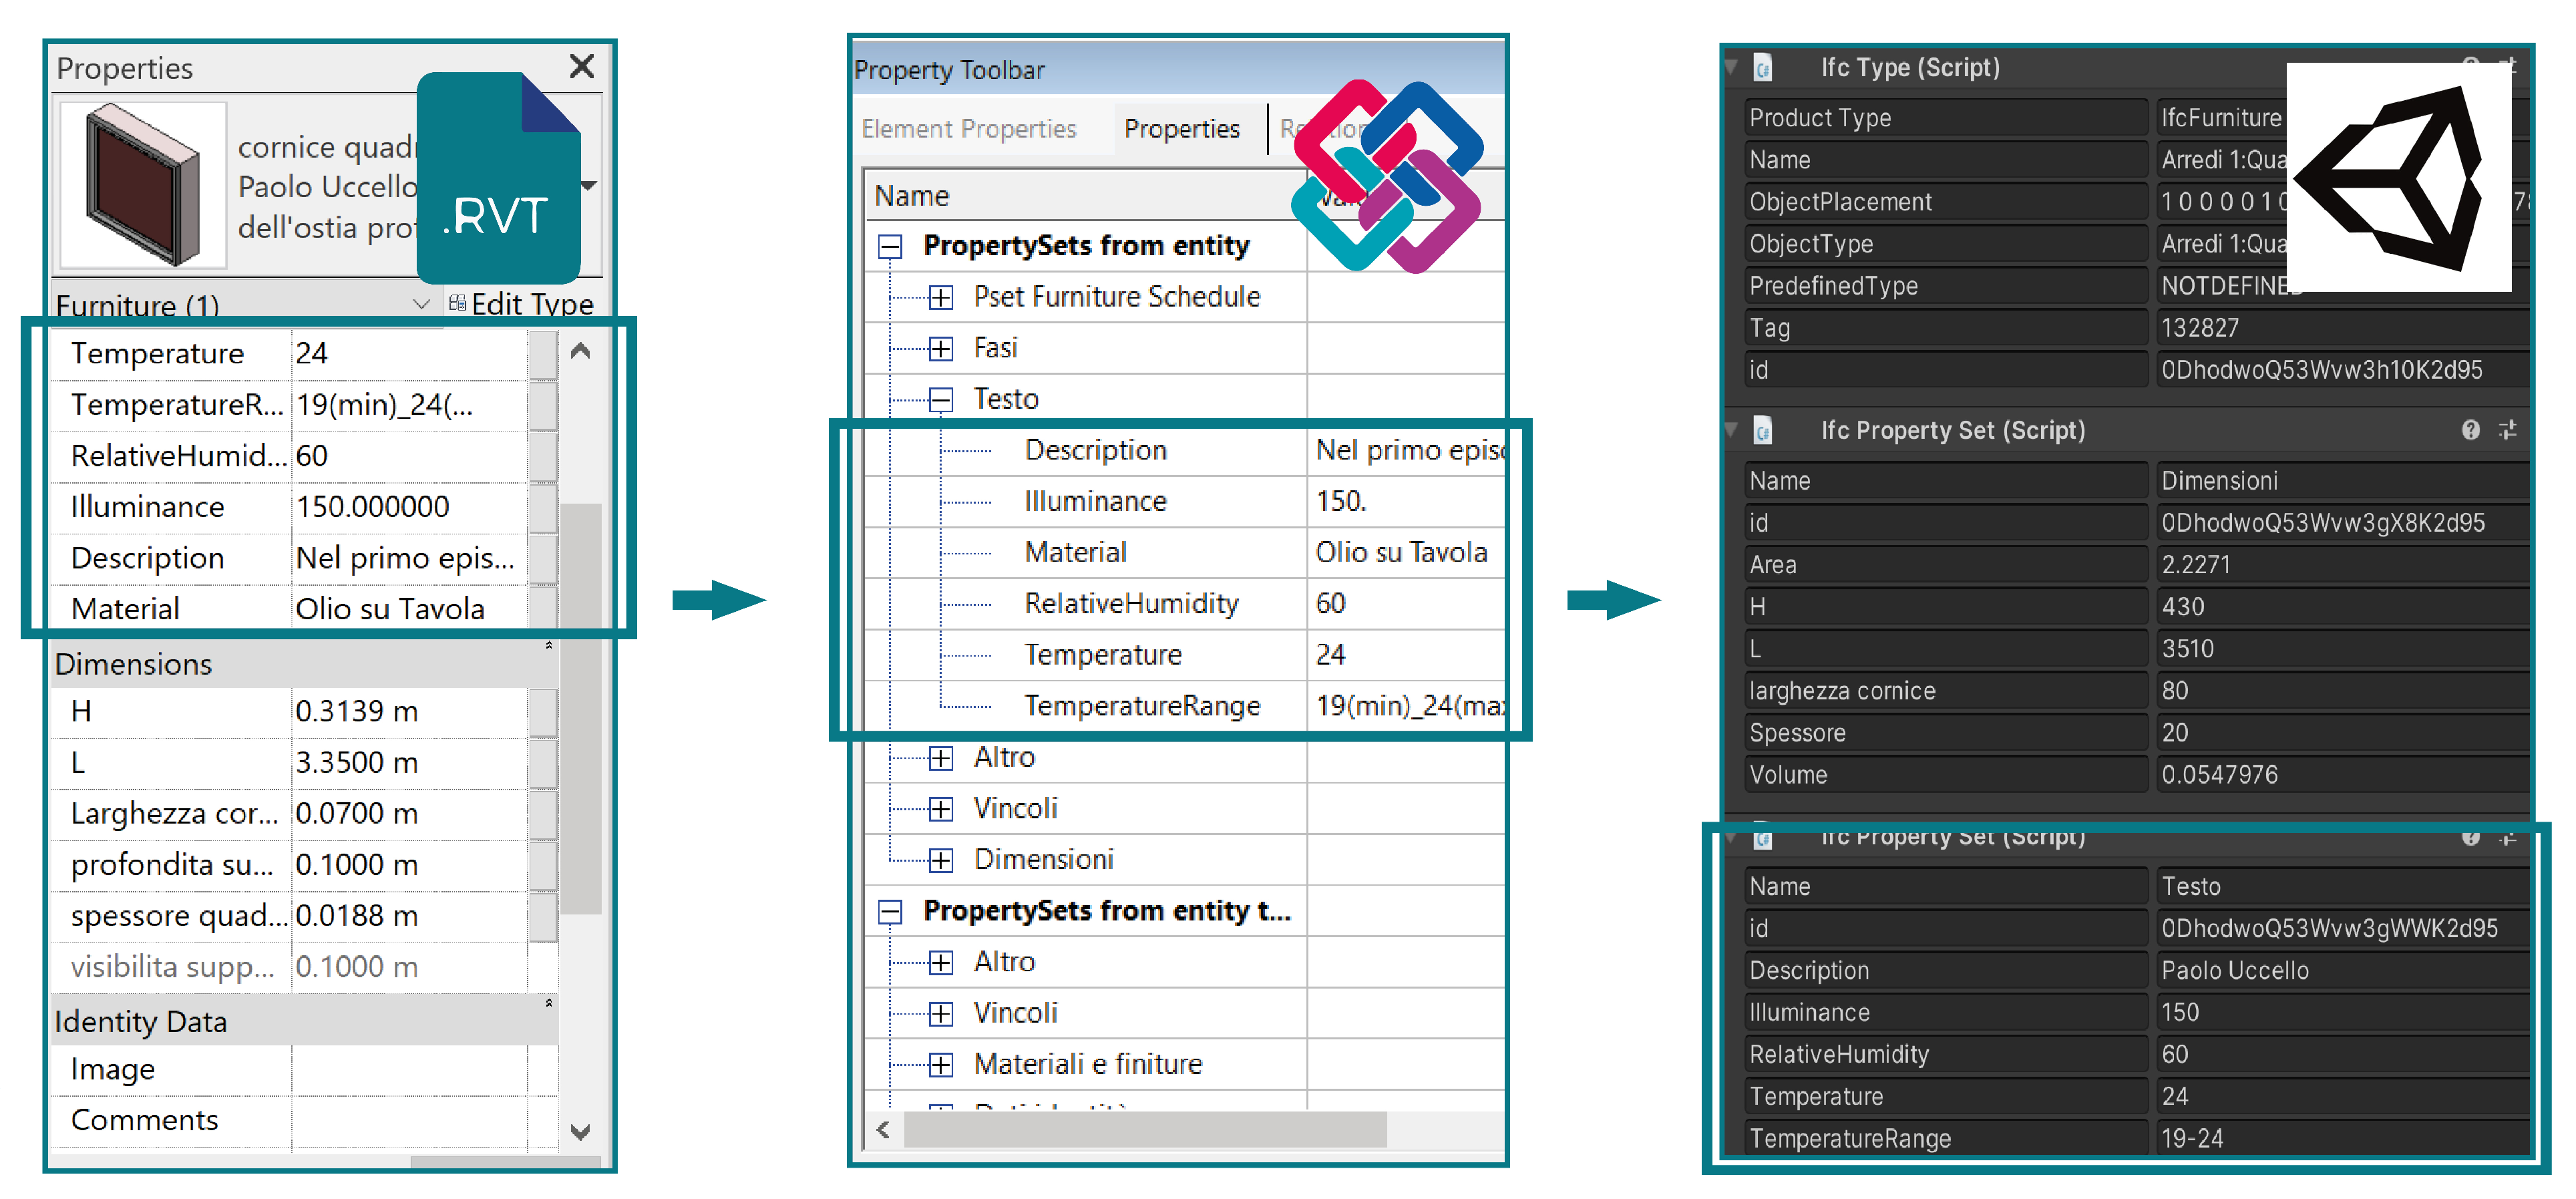
Task: Toggle the checkbox beside H dimension
Action: [x=543, y=712]
